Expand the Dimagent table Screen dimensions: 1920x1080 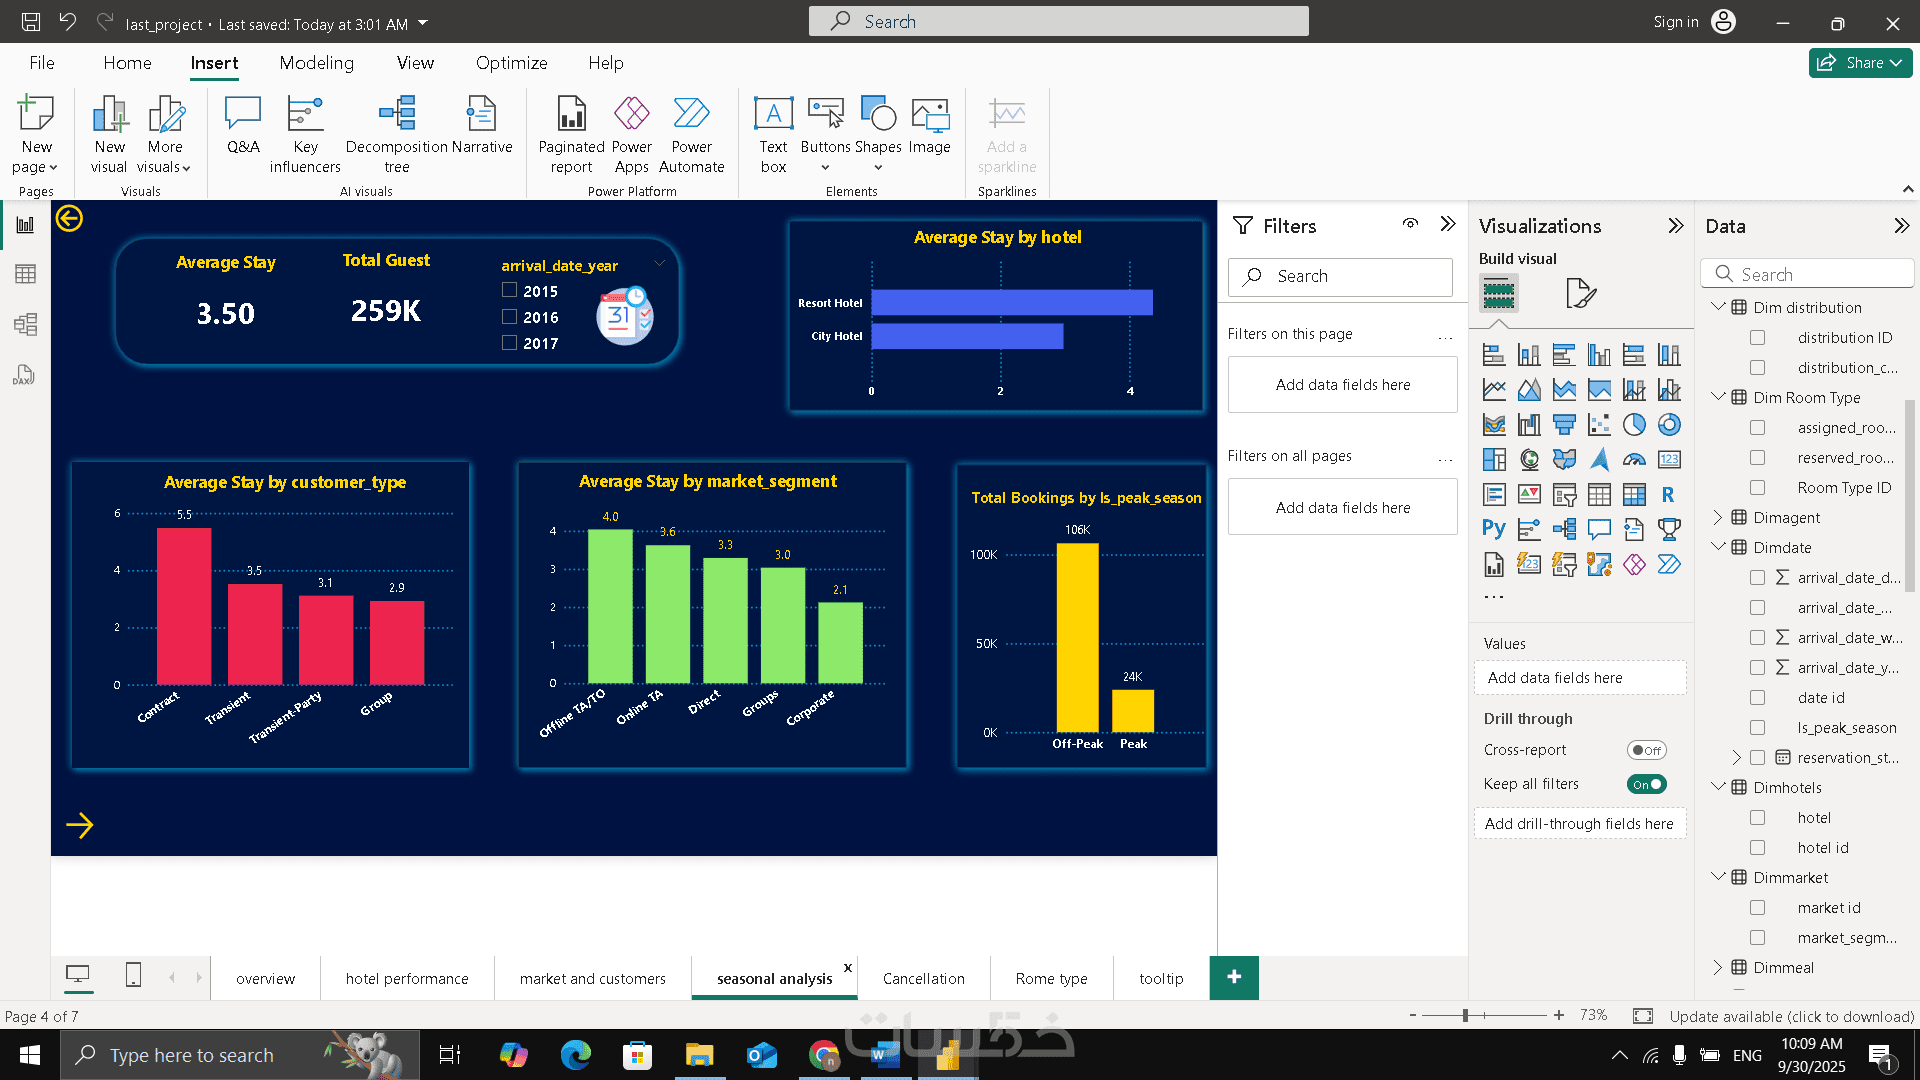(x=1718, y=517)
